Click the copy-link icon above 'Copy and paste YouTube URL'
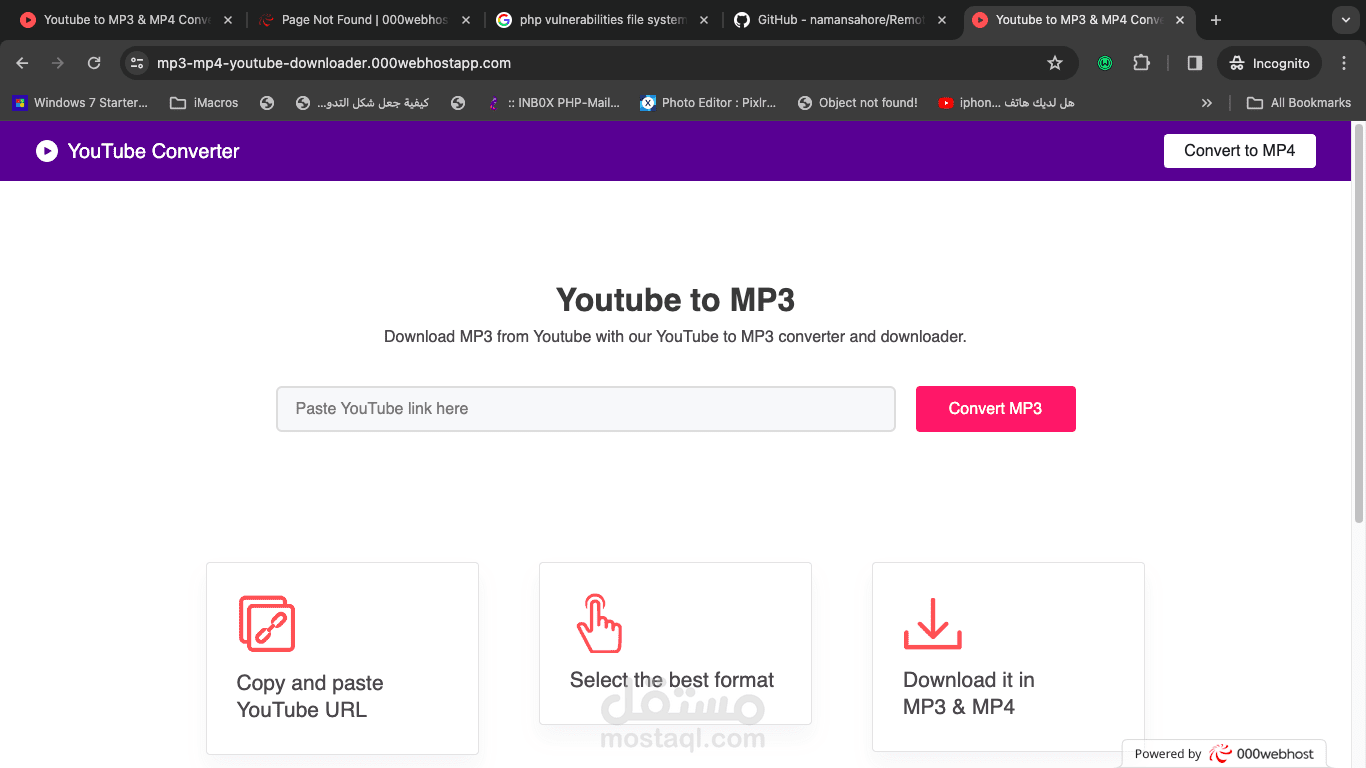Viewport: 1366px width, 768px height. [268, 623]
